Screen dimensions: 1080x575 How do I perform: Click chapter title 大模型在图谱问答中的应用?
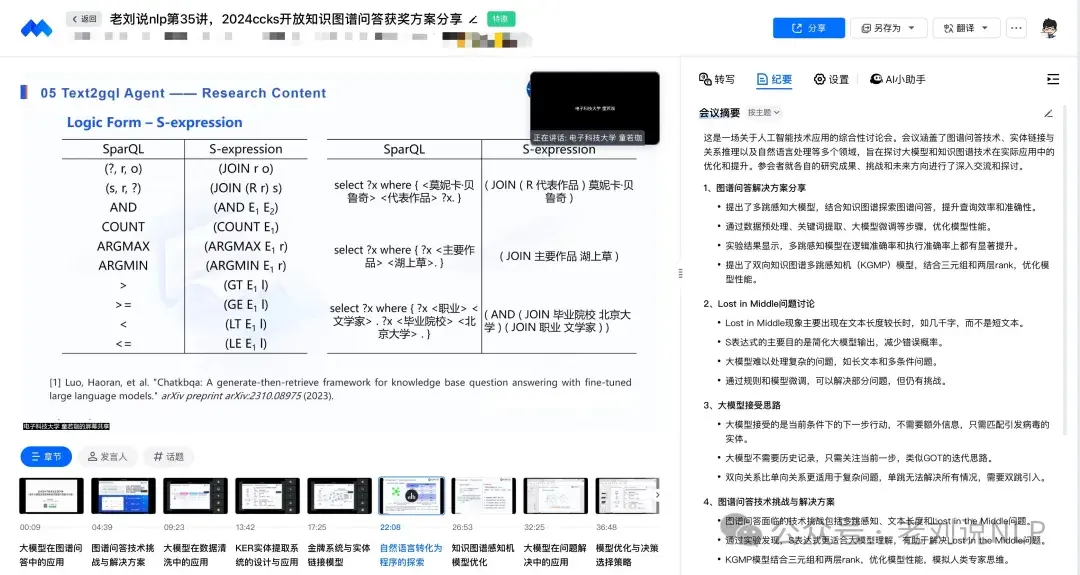(51, 555)
